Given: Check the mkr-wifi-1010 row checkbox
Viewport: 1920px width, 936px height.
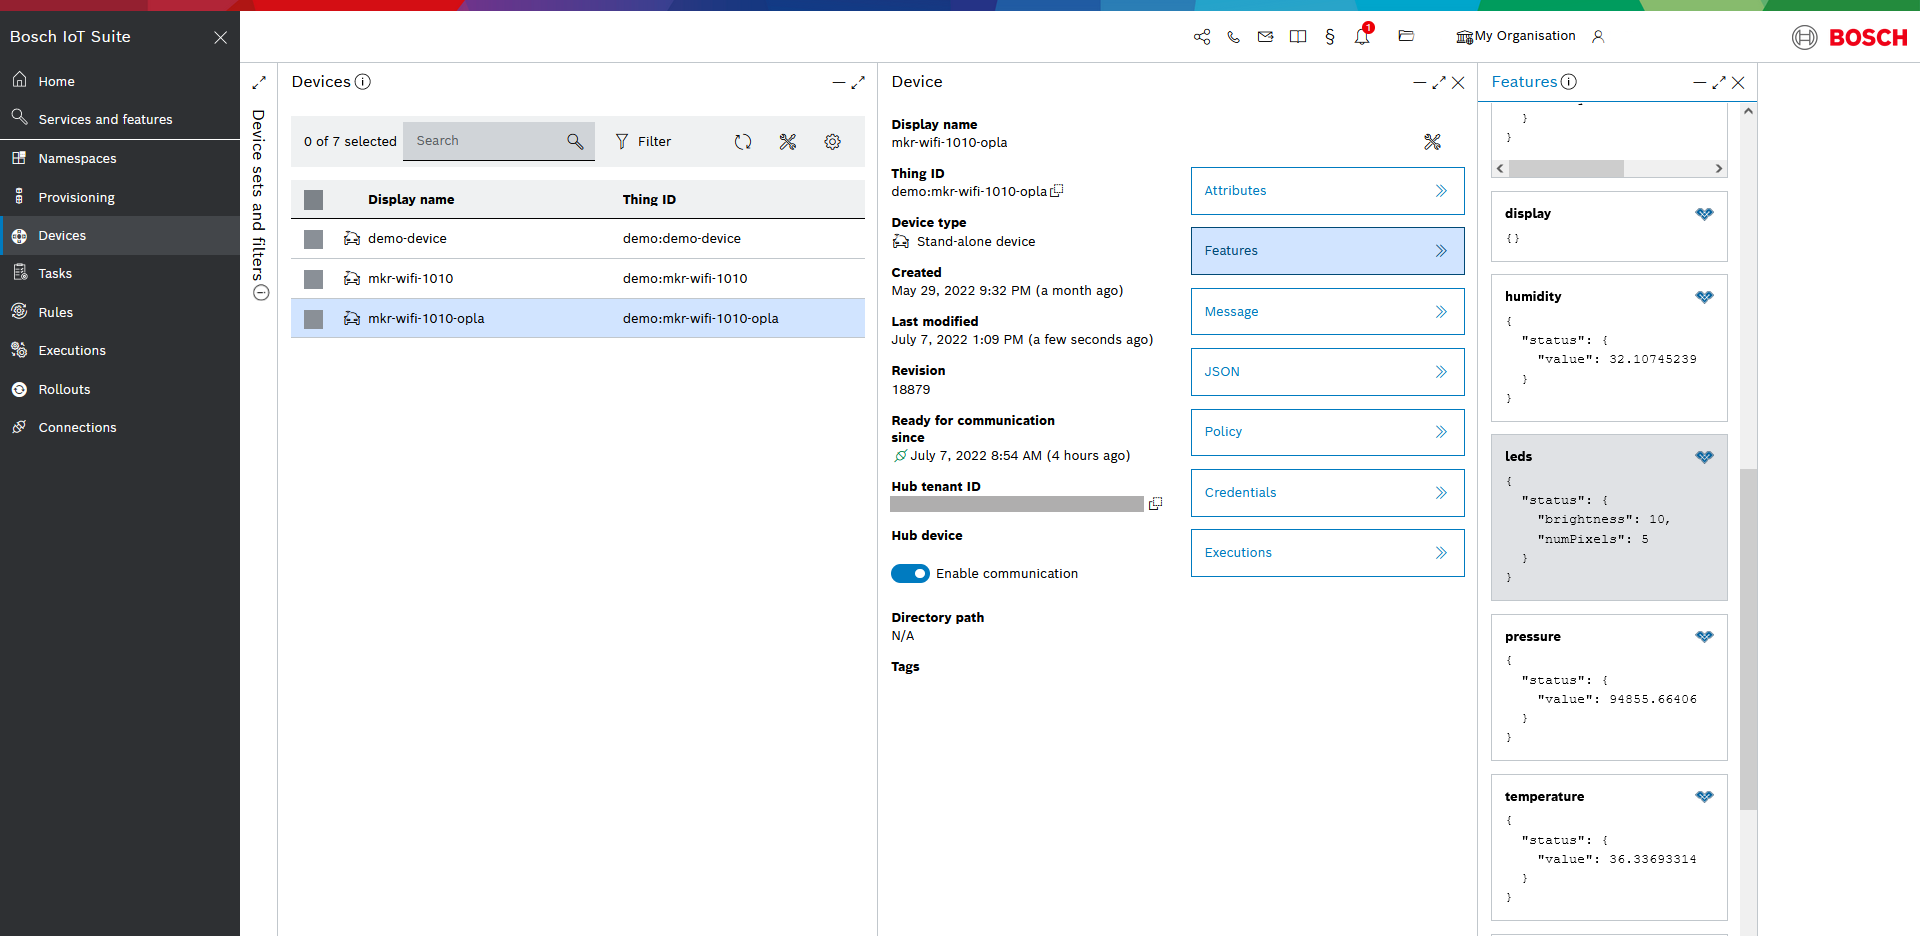Looking at the screenshot, I should (x=314, y=279).
